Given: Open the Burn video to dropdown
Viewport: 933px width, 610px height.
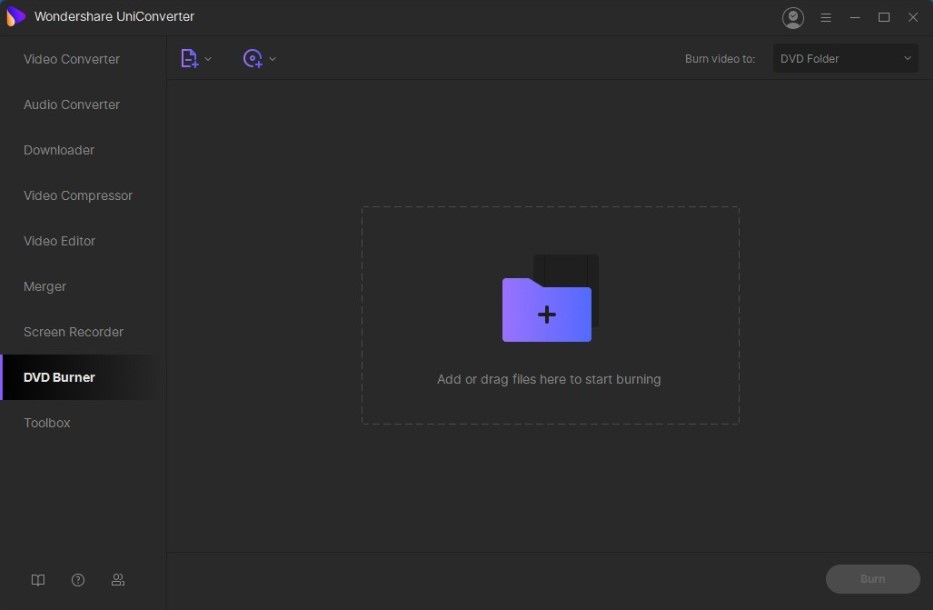Looking at the screenshot, I should pos(845,58).
